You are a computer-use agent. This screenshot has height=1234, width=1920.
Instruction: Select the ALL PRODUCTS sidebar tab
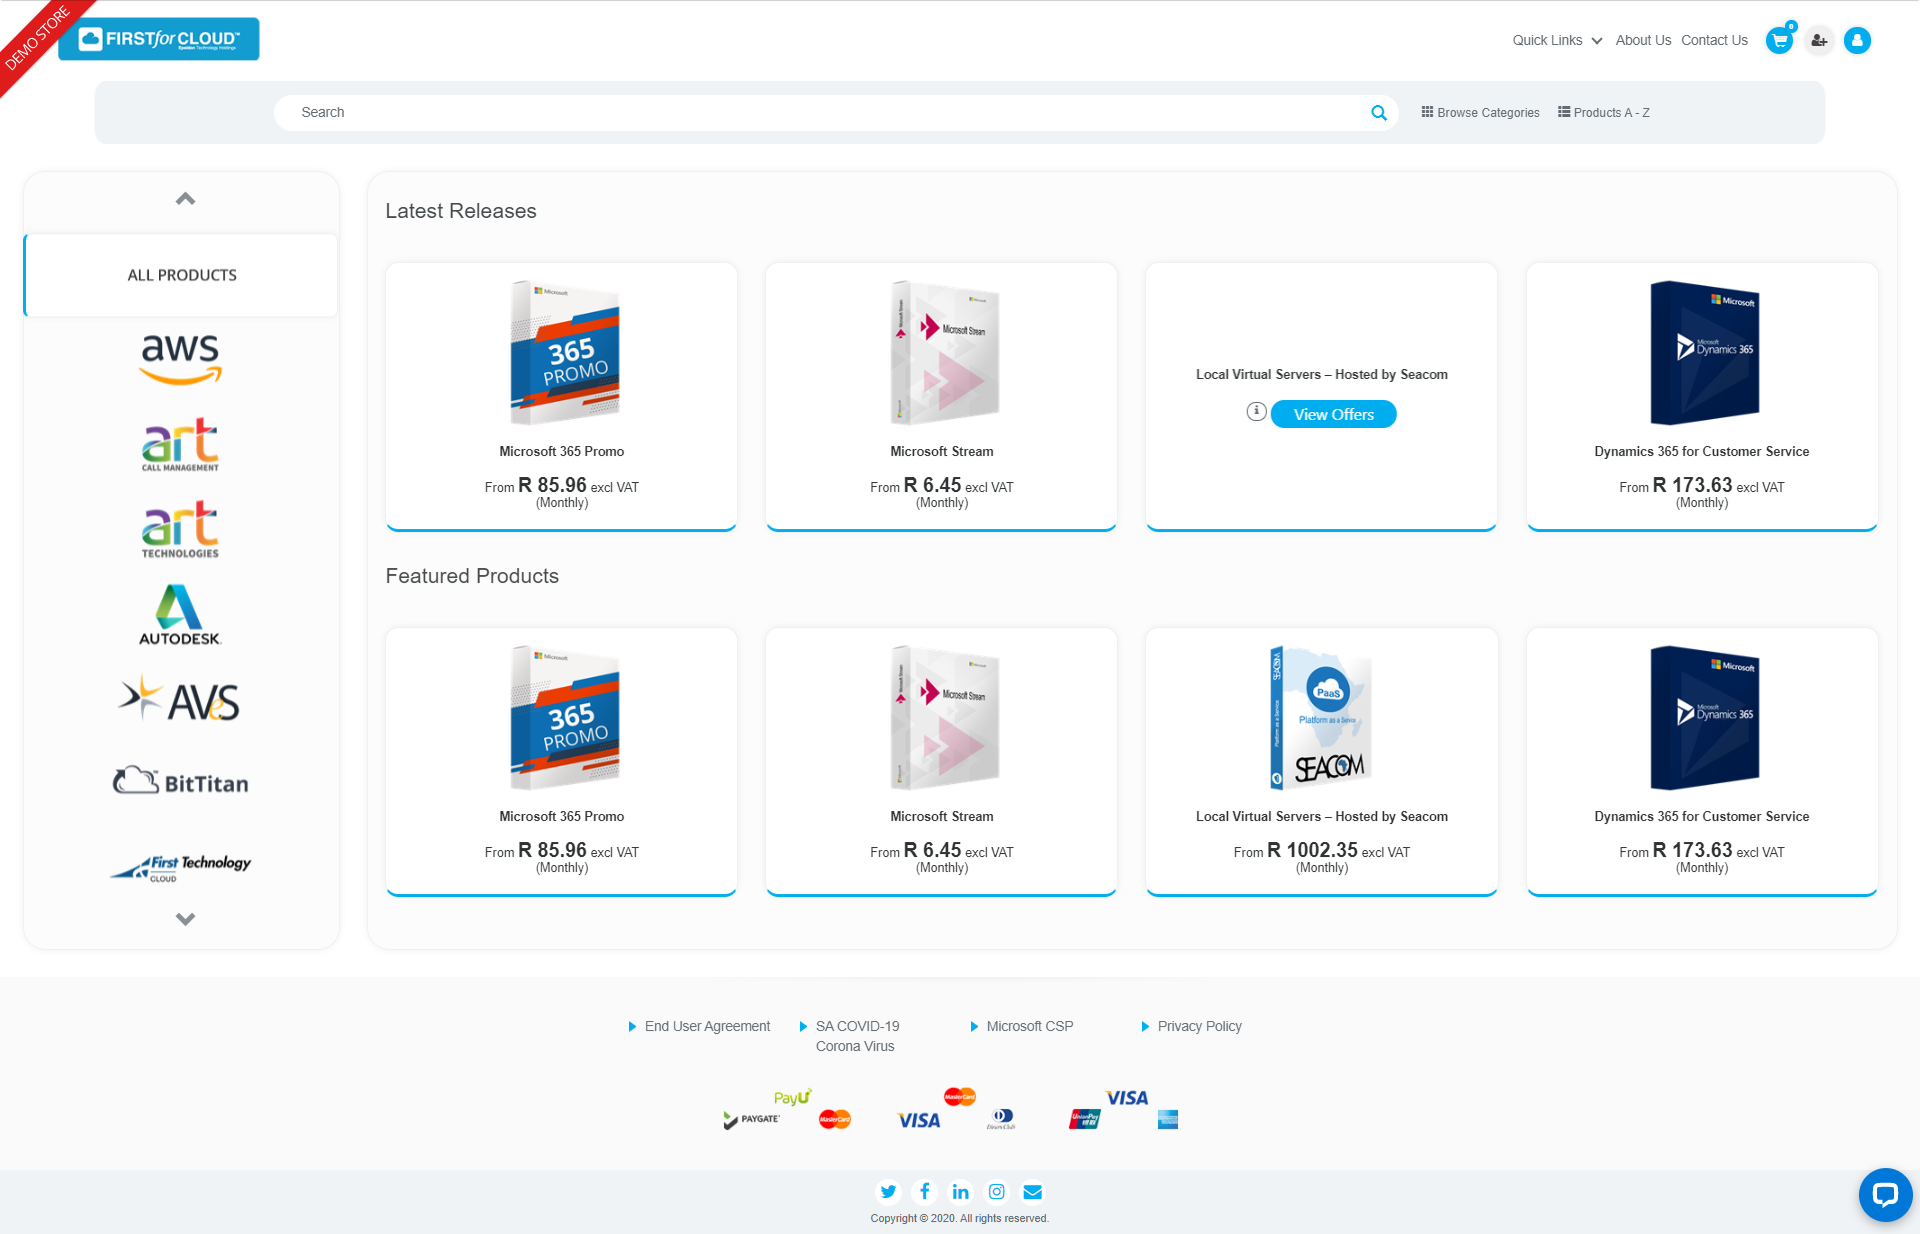(182, 275)
